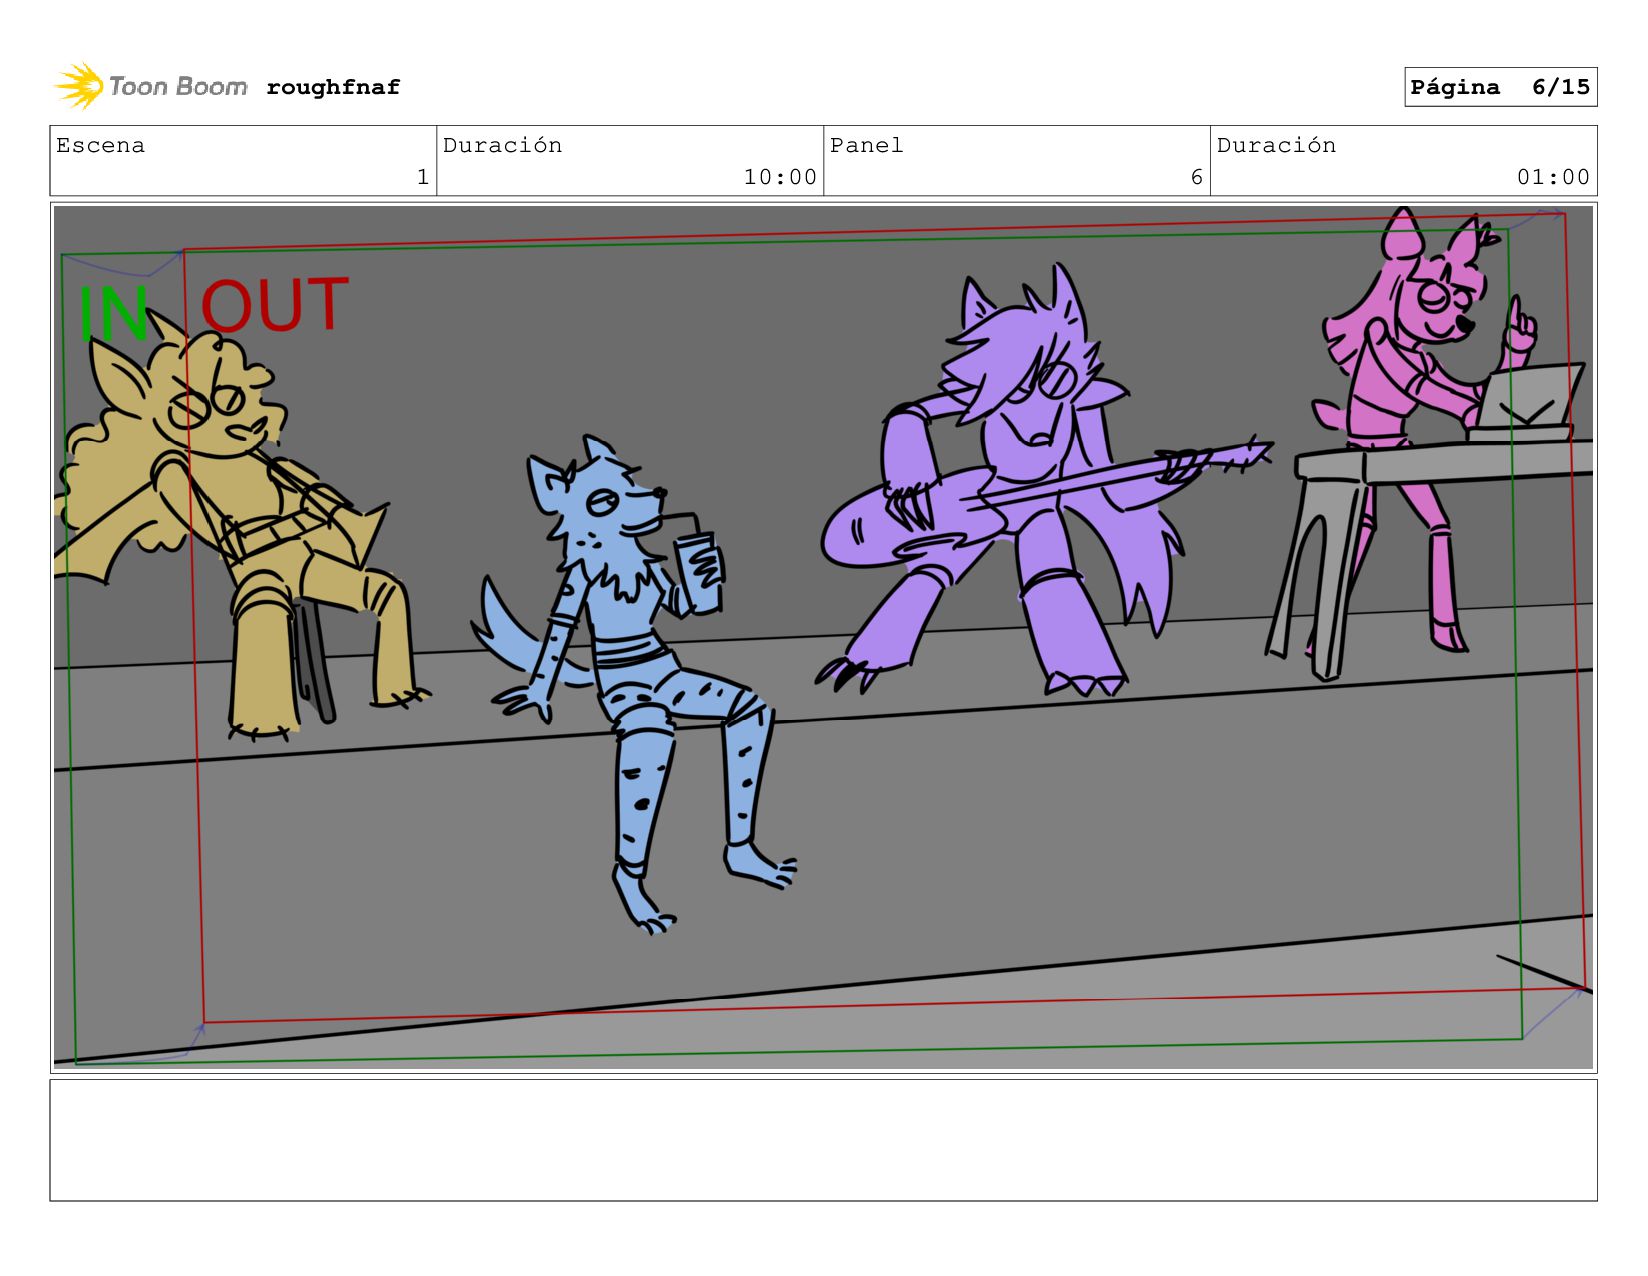1648x1276 pixels.
Task: Click the scene duration '10:00'
Action: [x=780, y=177]
